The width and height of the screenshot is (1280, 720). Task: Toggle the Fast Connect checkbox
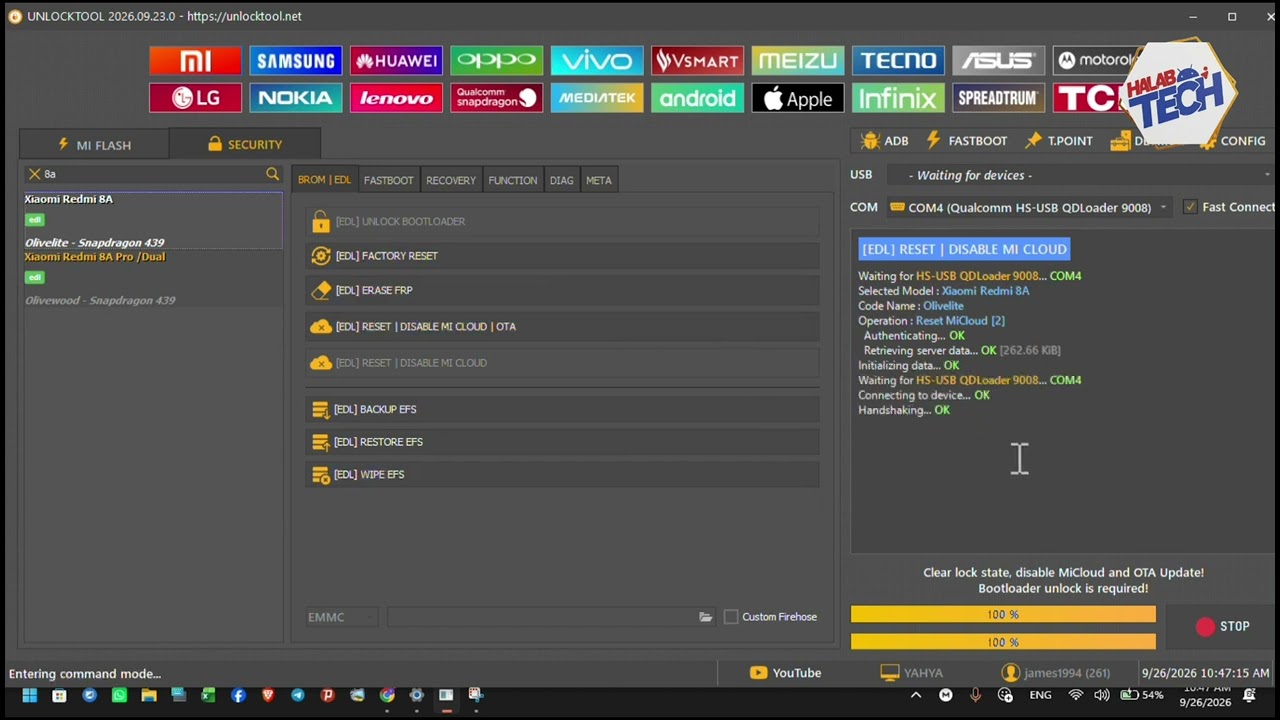click(1190, 207)
